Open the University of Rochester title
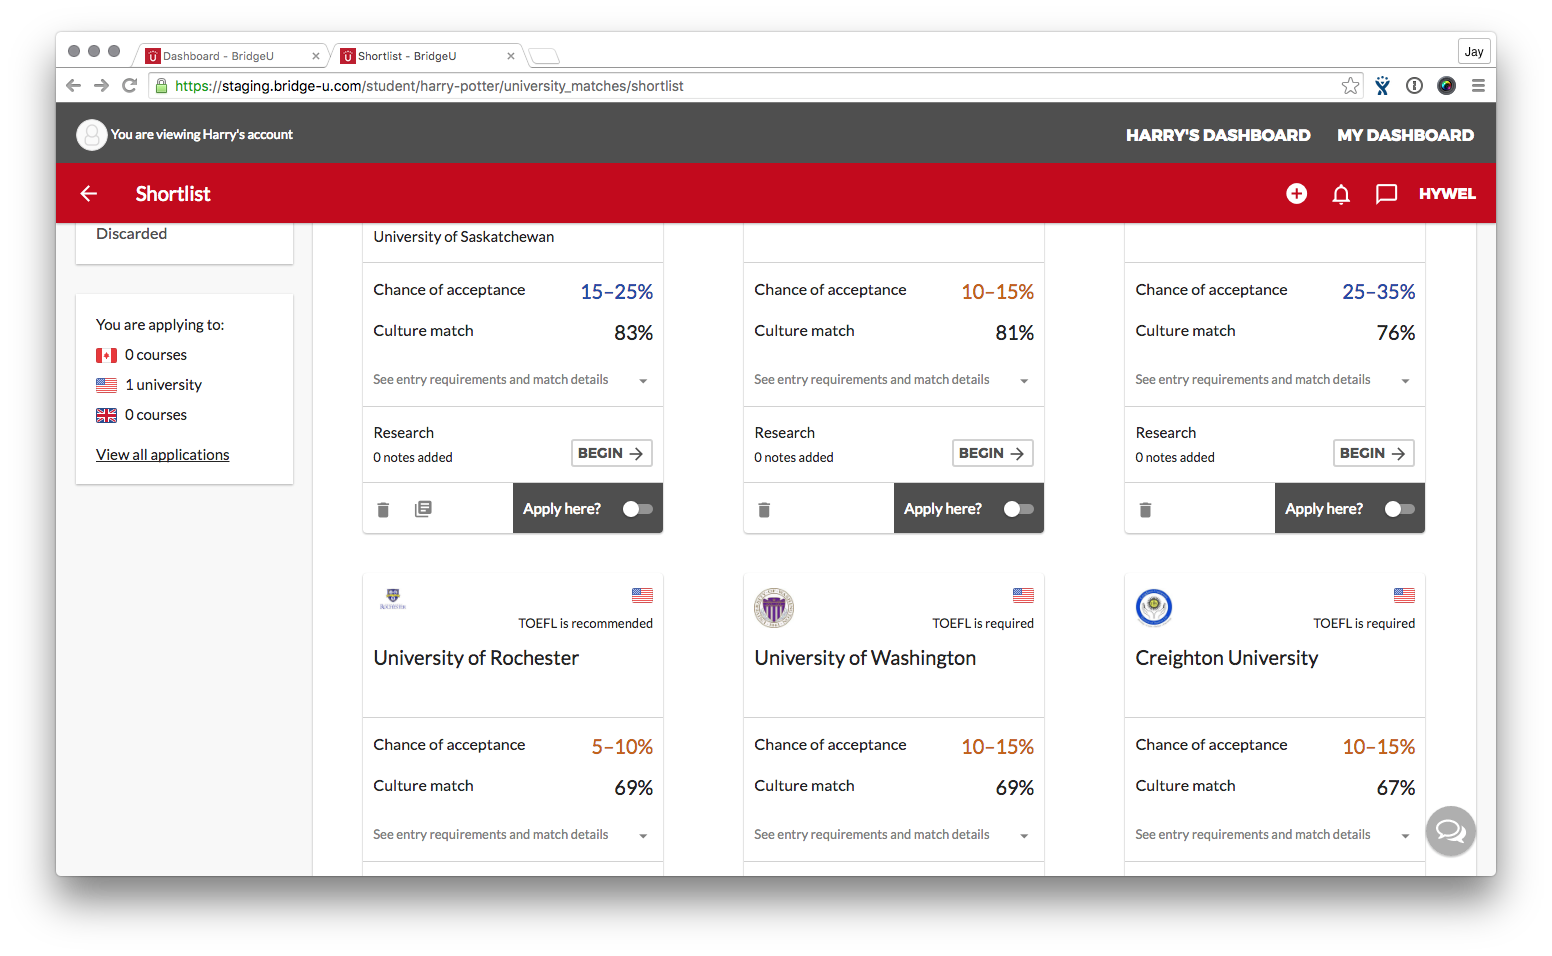Viewport: 1552px width, 956px height. coord(476,658)
